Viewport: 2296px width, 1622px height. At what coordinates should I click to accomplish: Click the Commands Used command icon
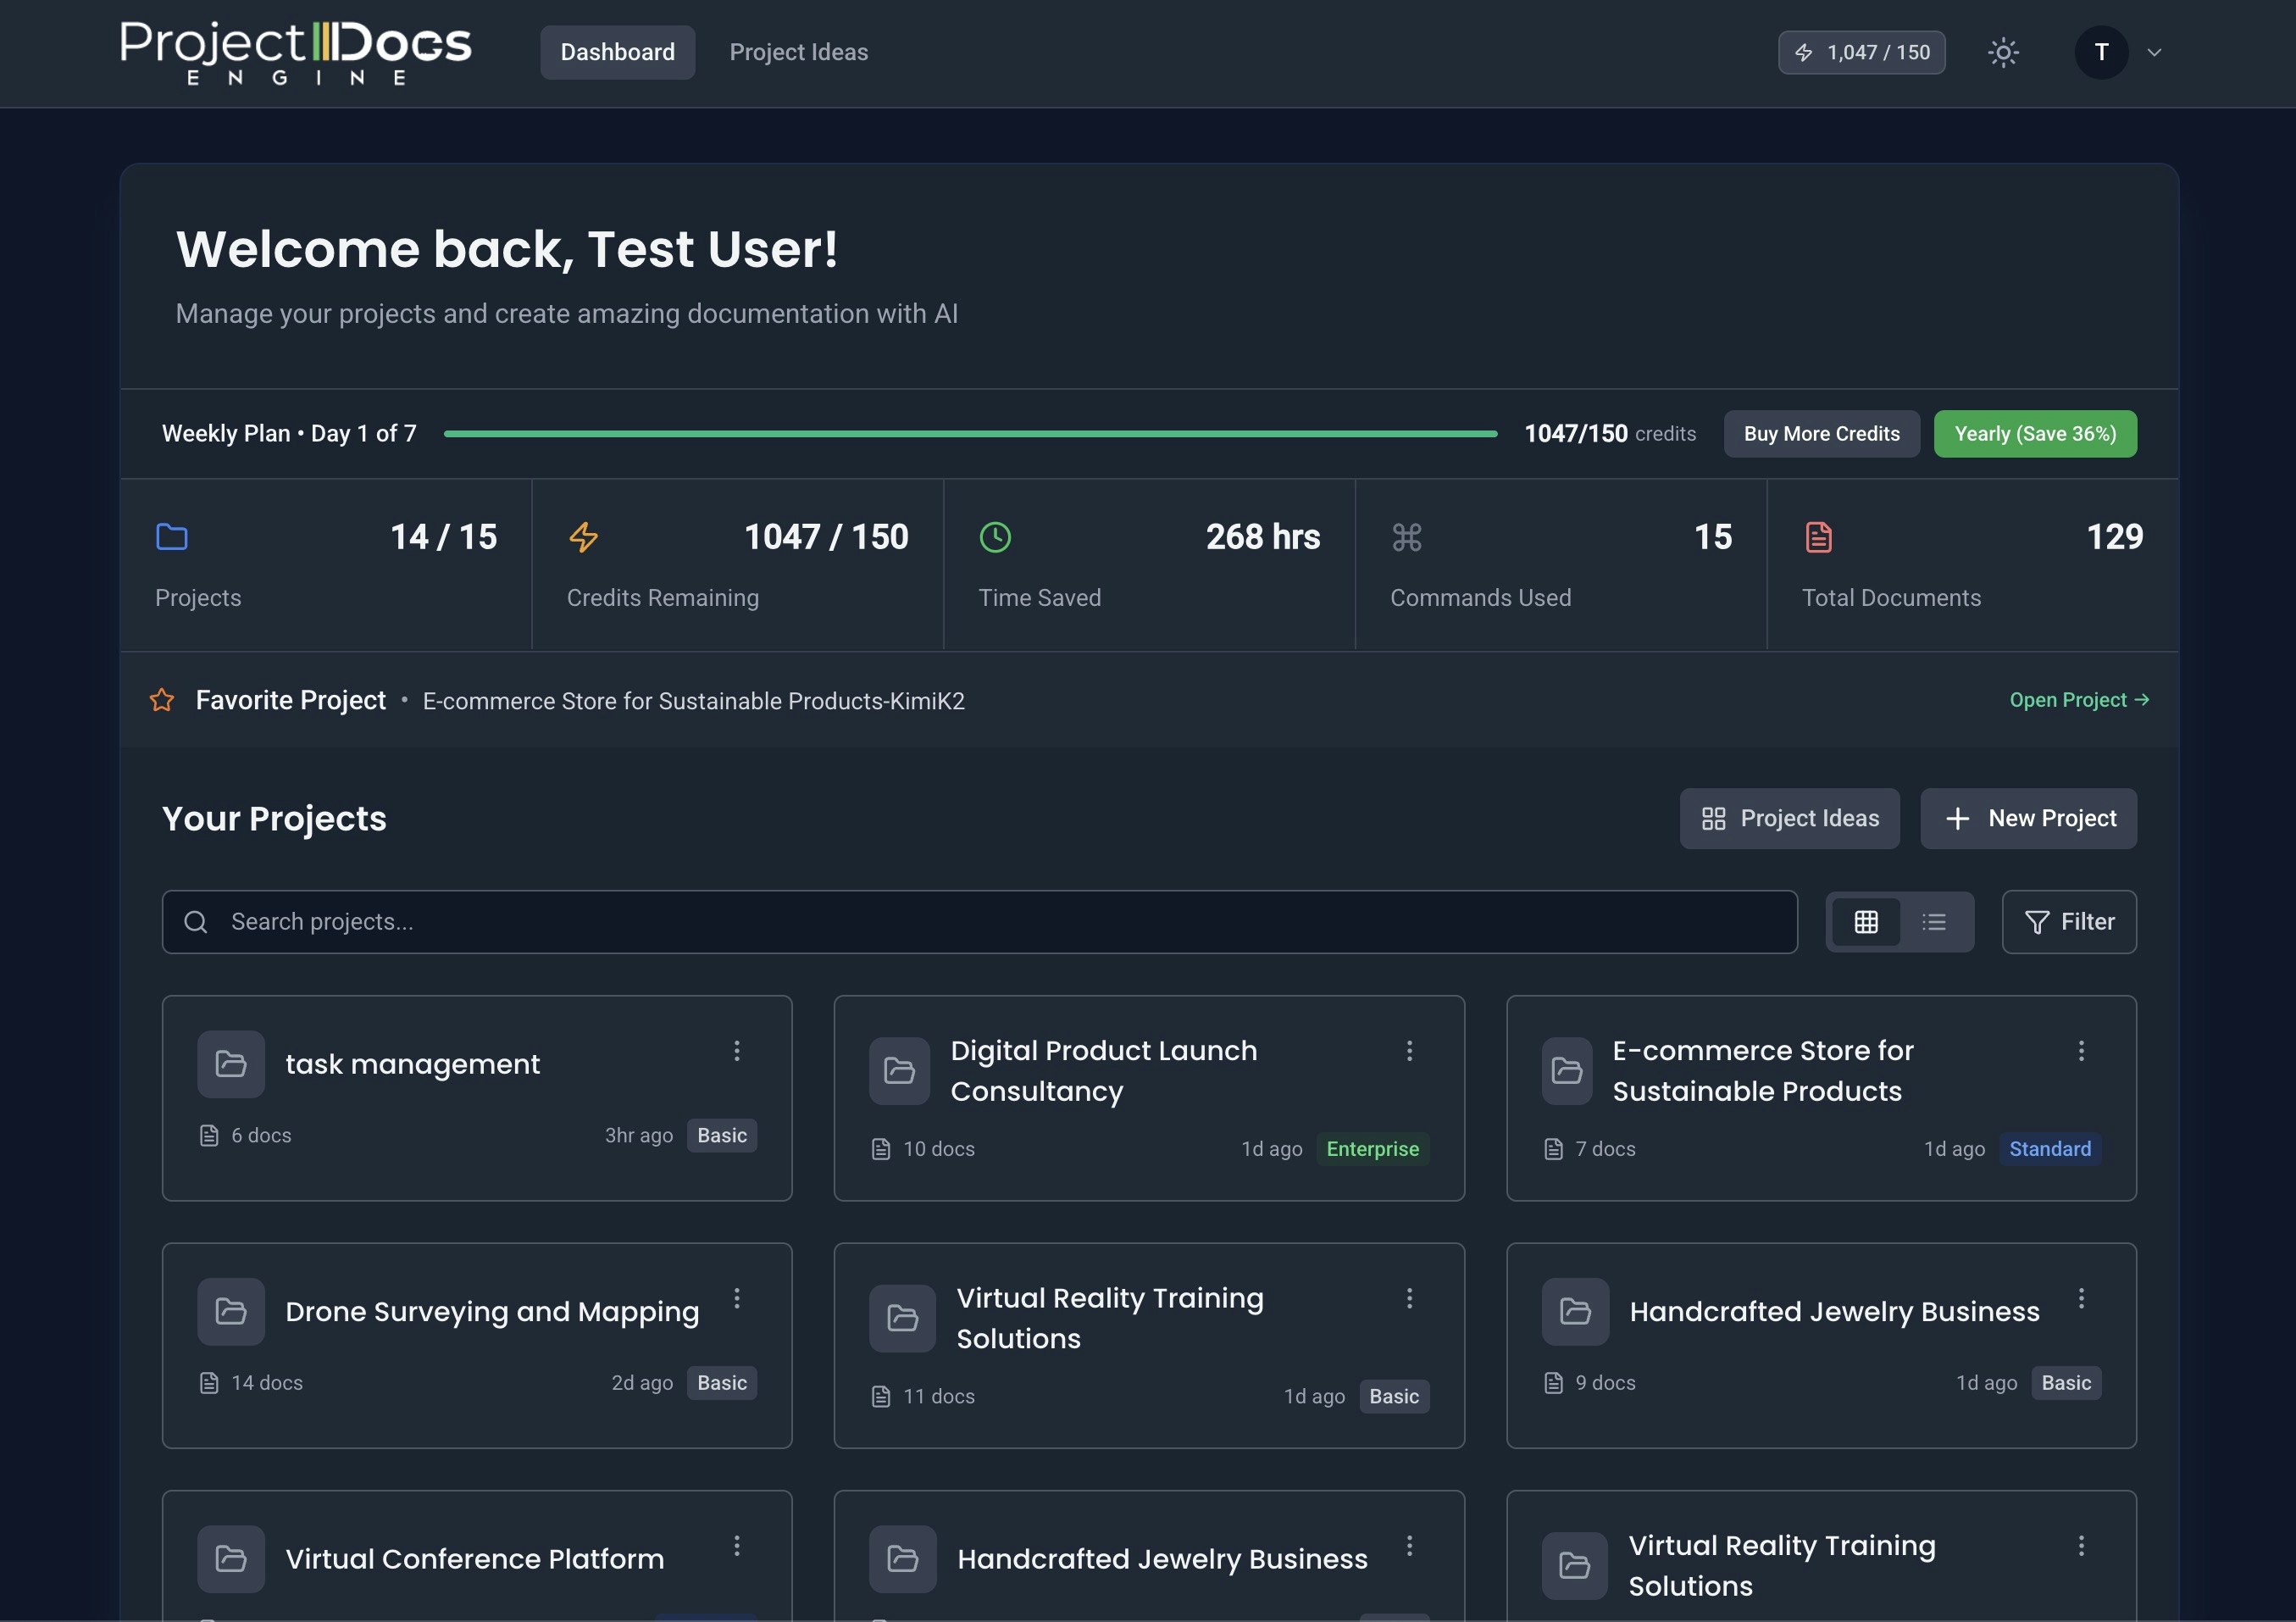click(x=1407, y=537)
